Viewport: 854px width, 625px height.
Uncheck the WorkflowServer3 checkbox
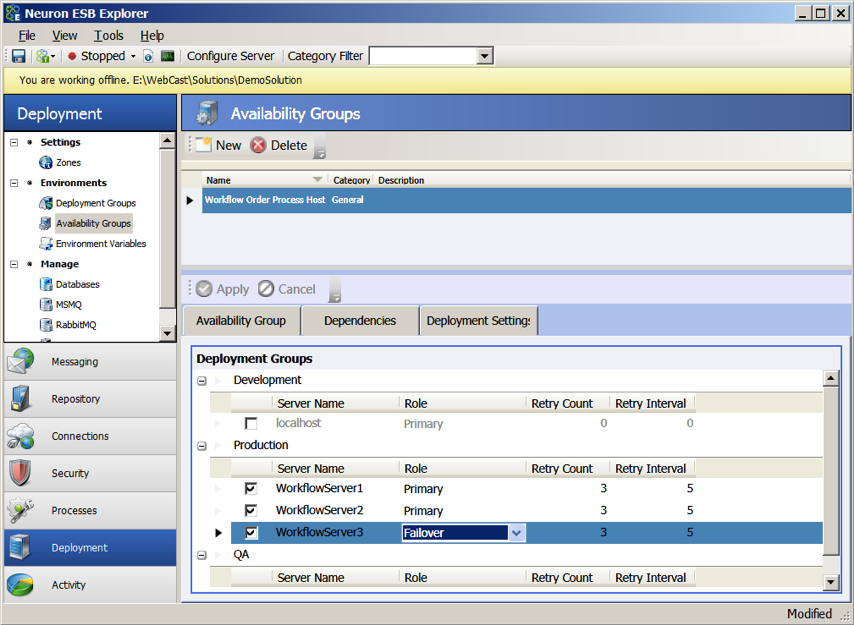click(x=251, y=532)
